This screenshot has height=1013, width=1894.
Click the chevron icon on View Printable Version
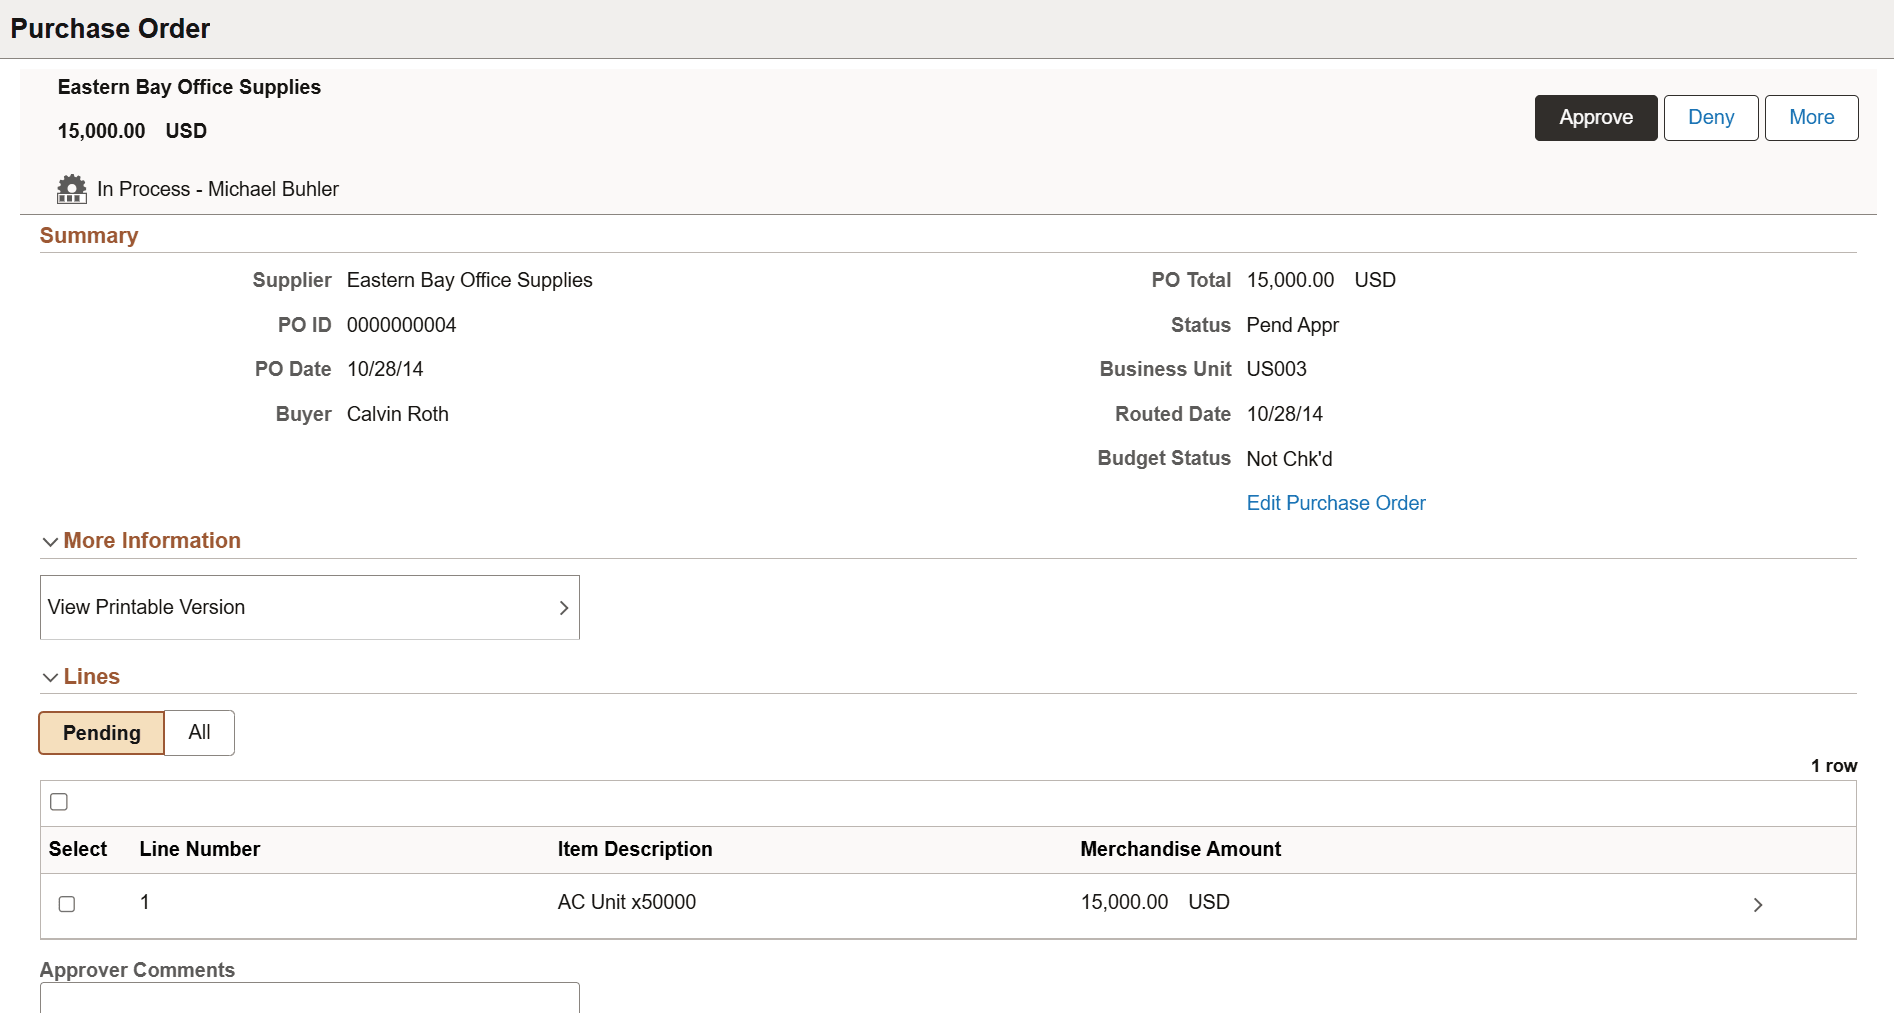click(563, 607)
